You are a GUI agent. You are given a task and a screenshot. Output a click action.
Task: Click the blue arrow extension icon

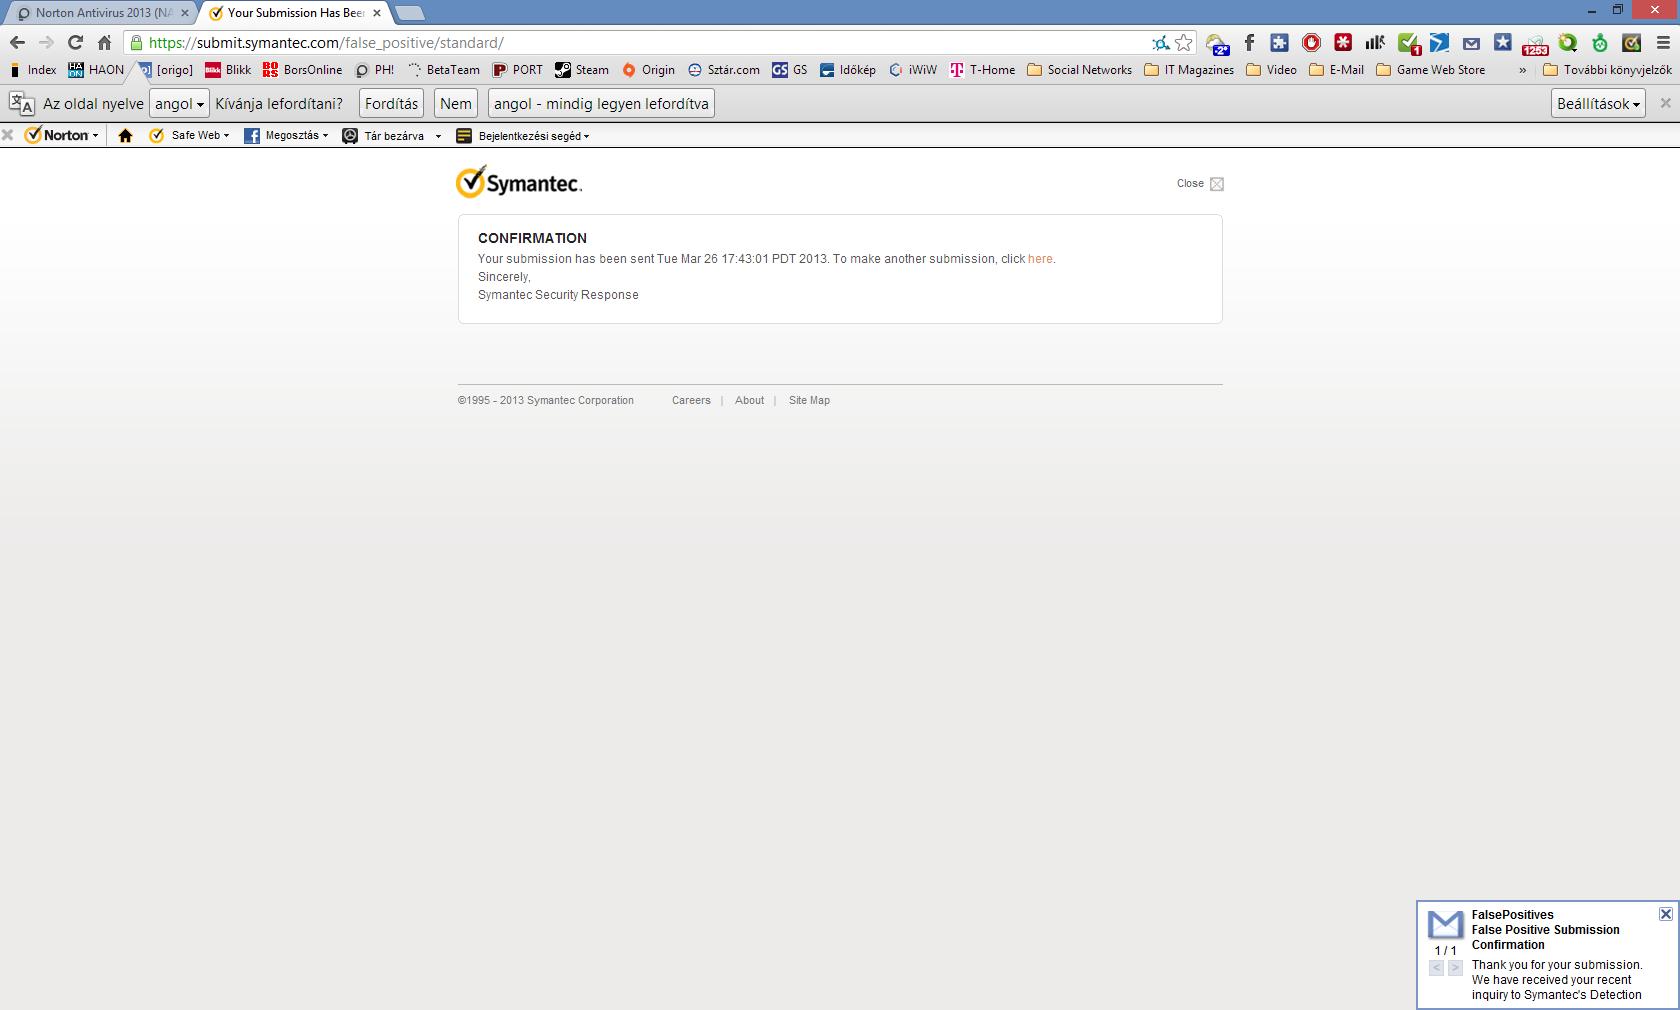click(x=1439, y=43)
